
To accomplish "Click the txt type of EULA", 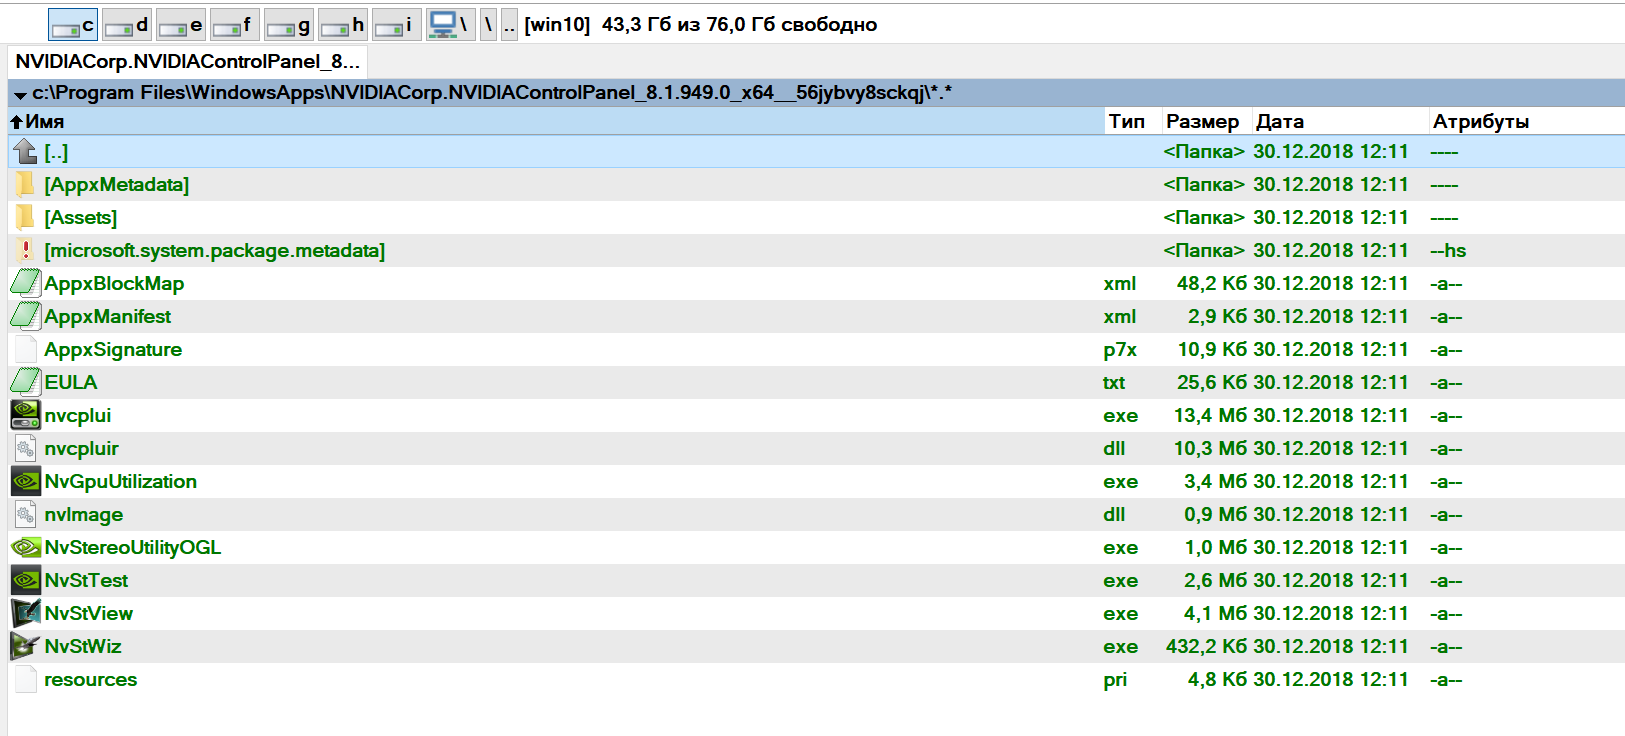I will pos(1114,382).
